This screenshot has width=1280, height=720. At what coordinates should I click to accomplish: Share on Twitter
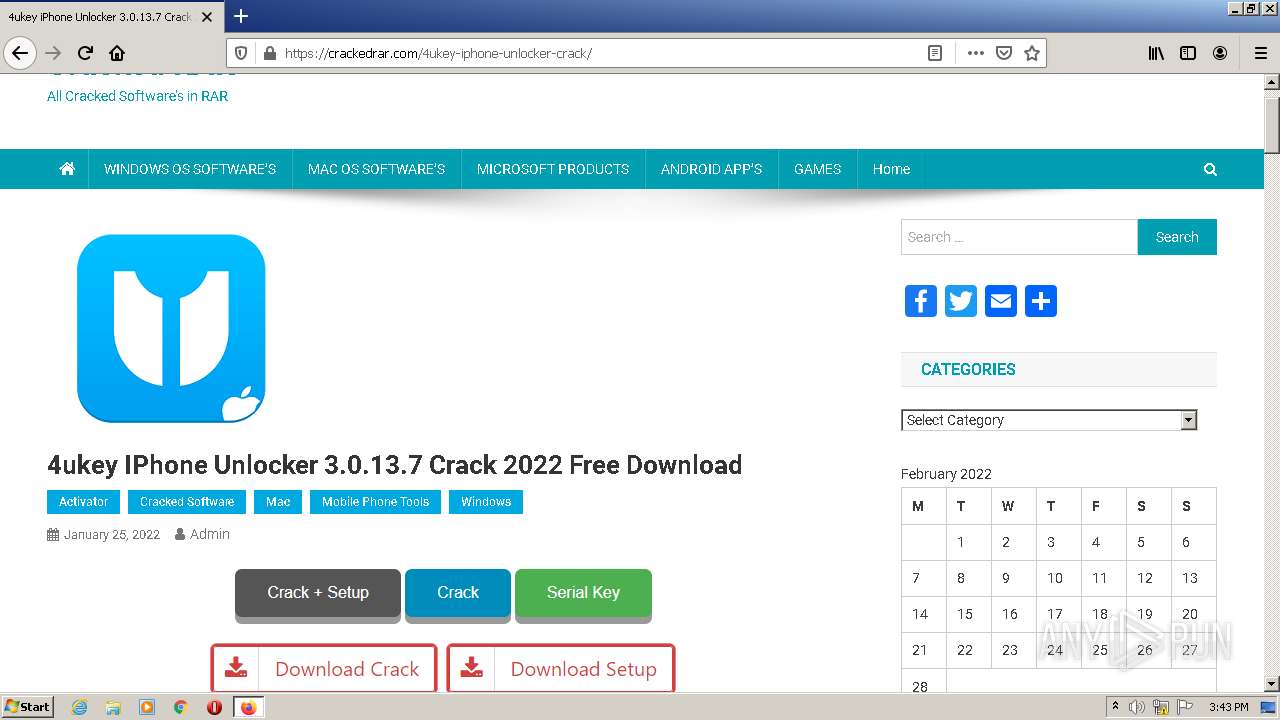(961, 301)
